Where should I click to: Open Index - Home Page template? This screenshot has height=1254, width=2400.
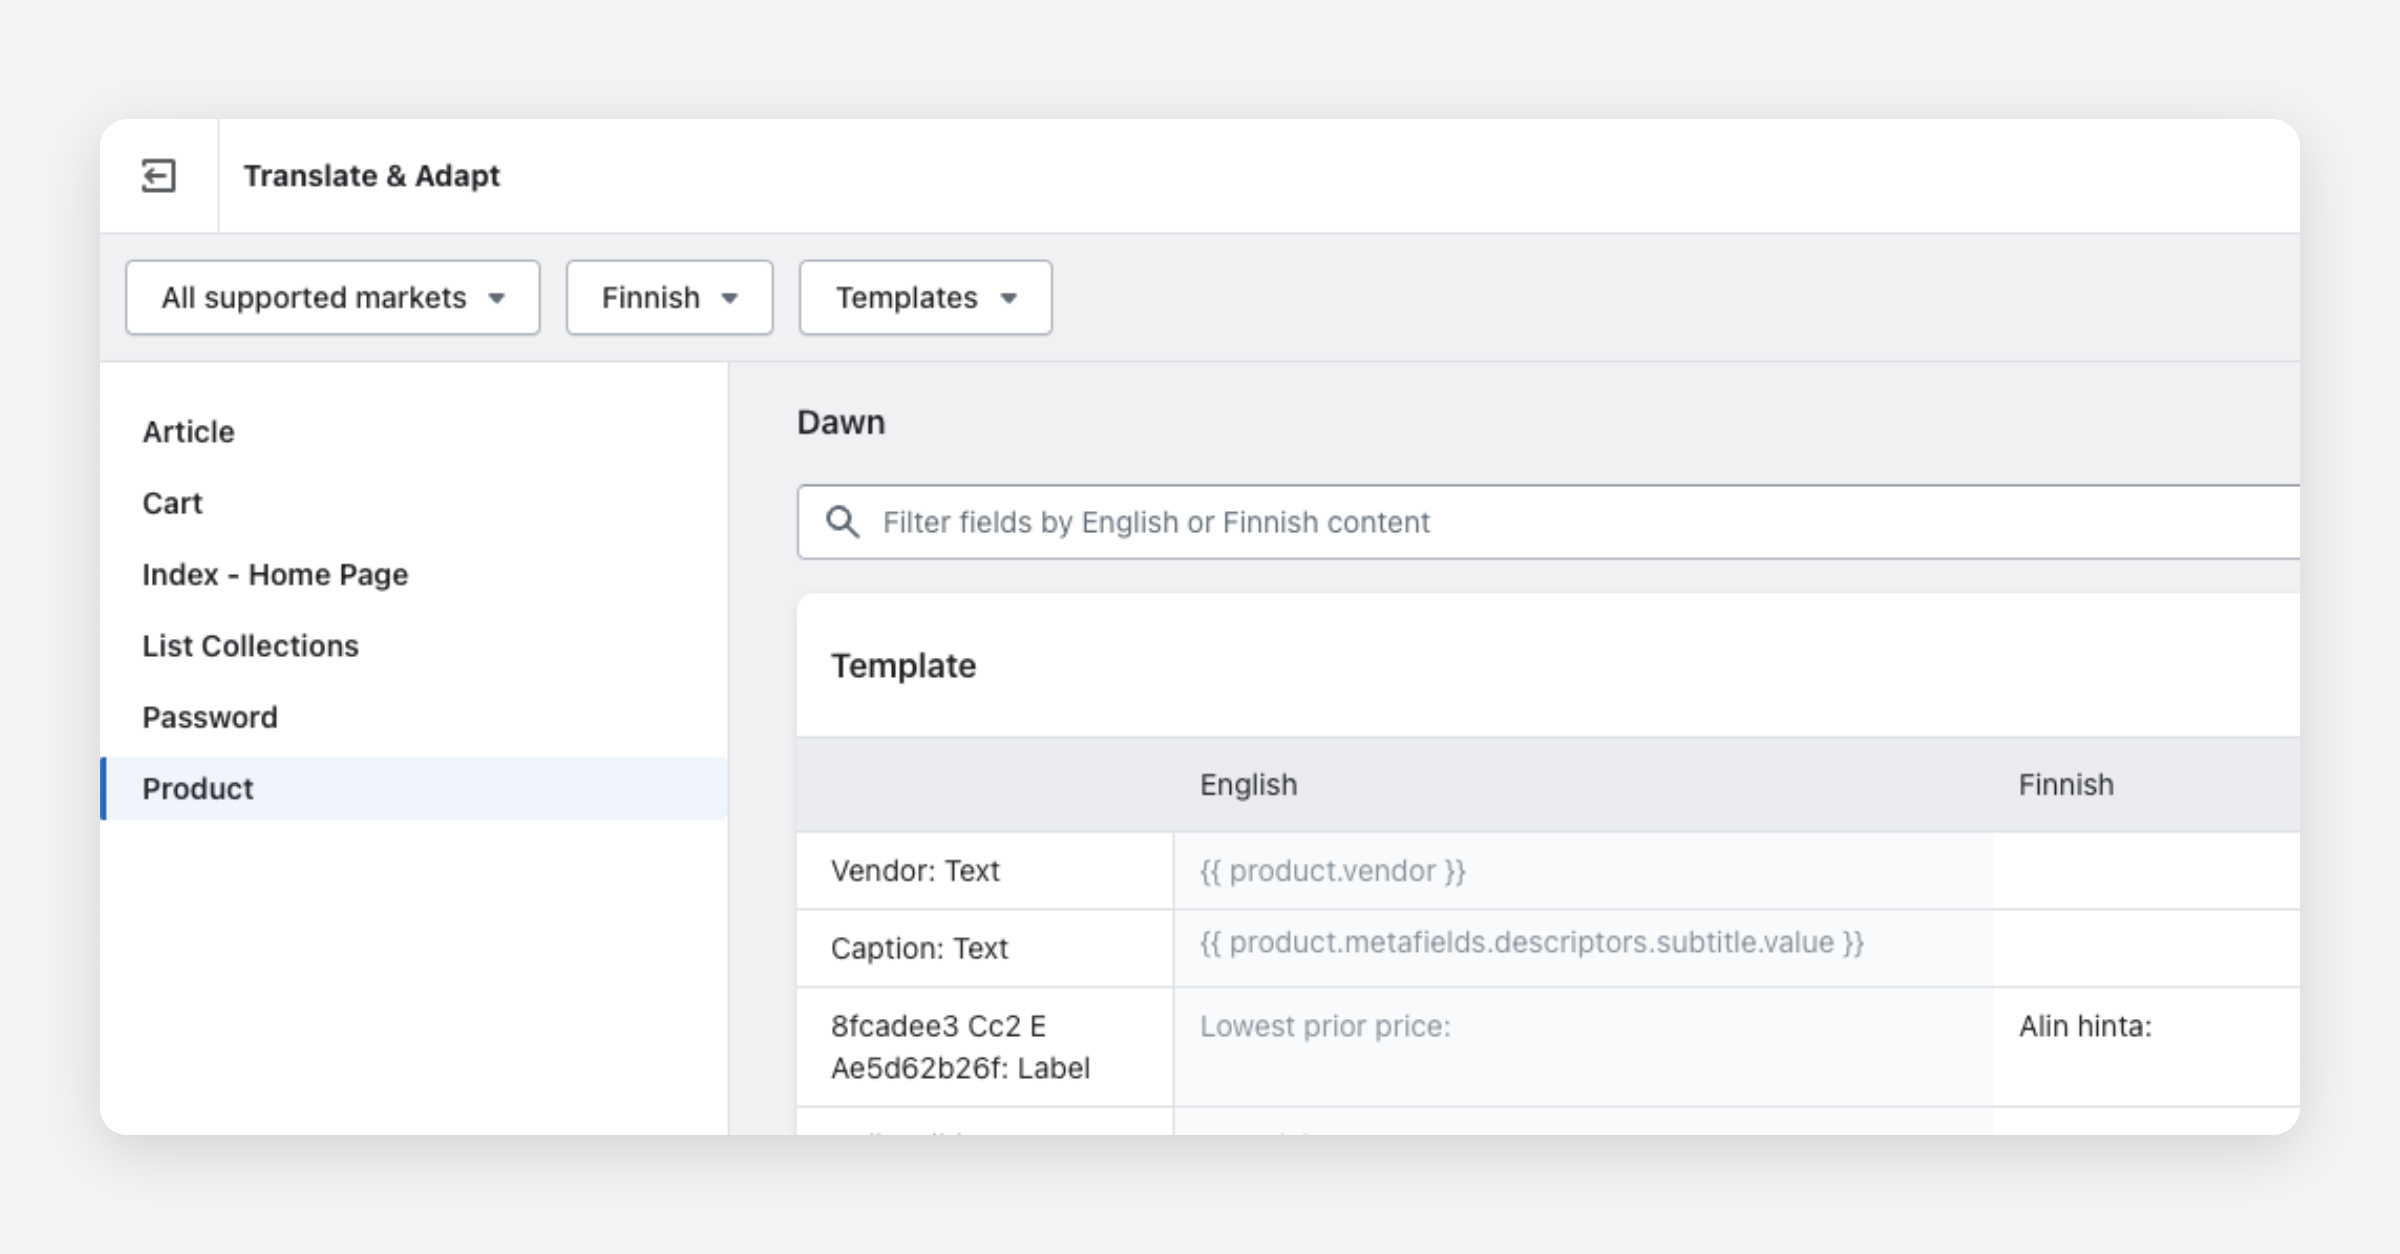click(275, 575)
